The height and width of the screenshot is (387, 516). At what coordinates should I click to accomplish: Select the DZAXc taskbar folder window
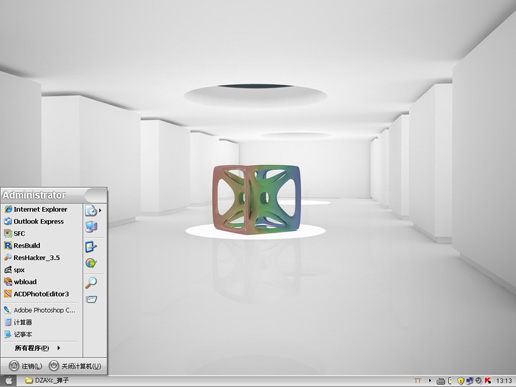pyautogui.click(x=47, y=380)
